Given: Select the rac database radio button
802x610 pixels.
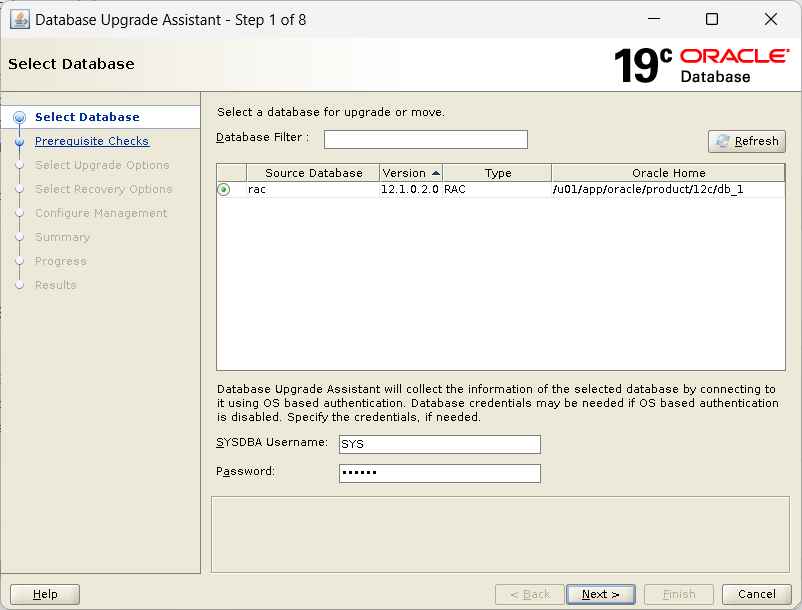Looking at the screenshot, I should click(x=224, y=190).
